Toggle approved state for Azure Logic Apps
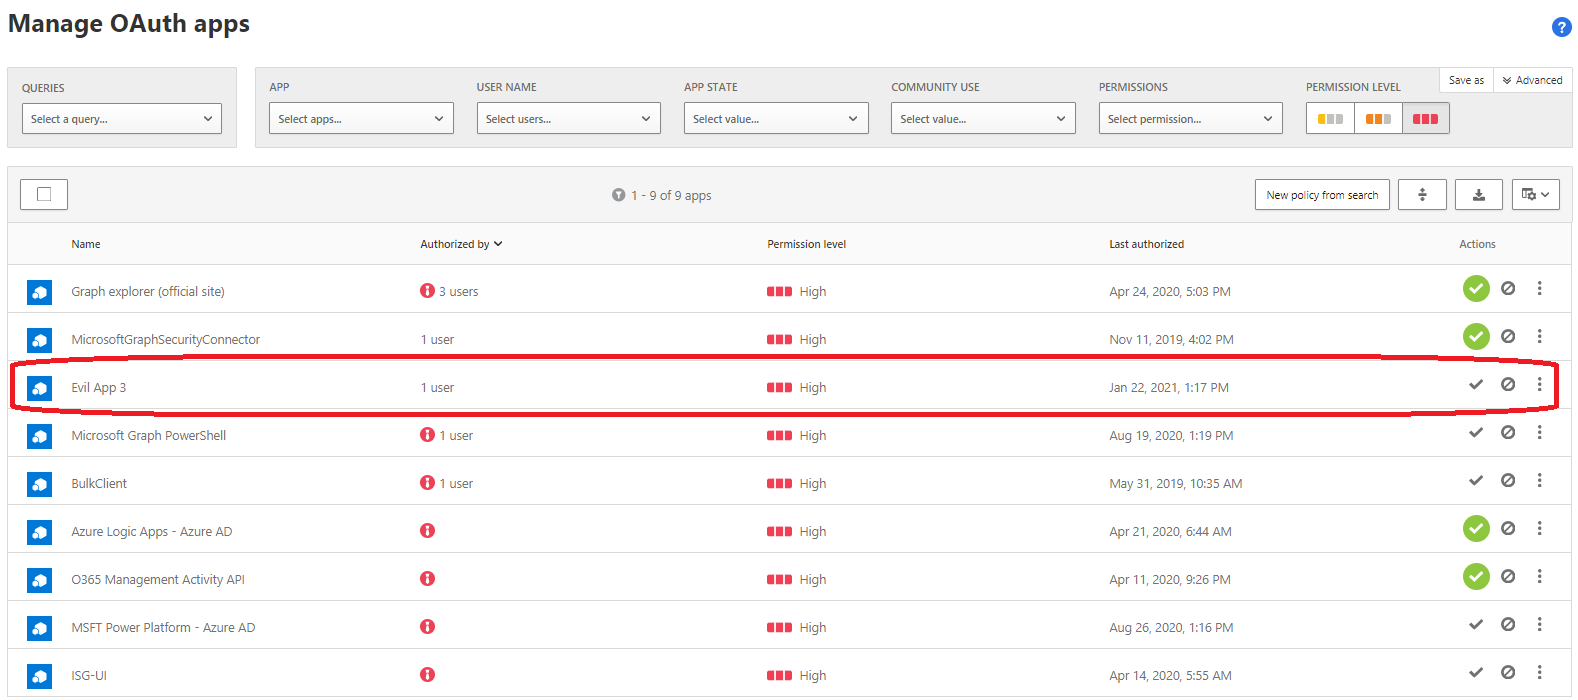Image resolution: width=1578 pixels, height=700 pixels. [1476, 528]
